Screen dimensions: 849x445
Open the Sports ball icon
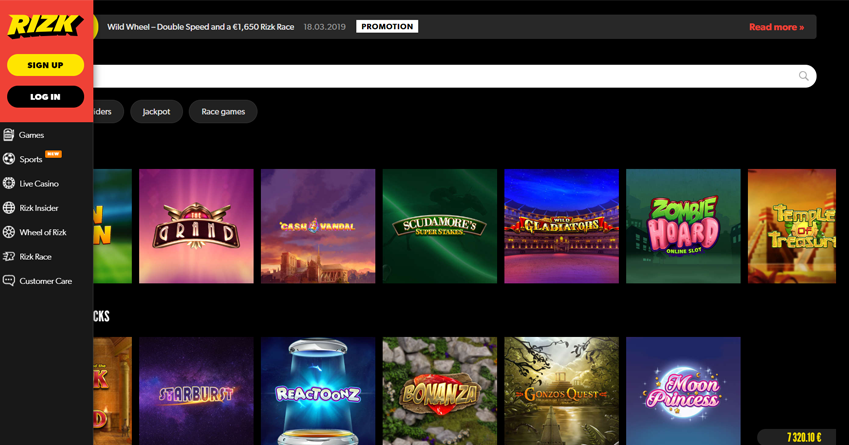tap(9, 159)
